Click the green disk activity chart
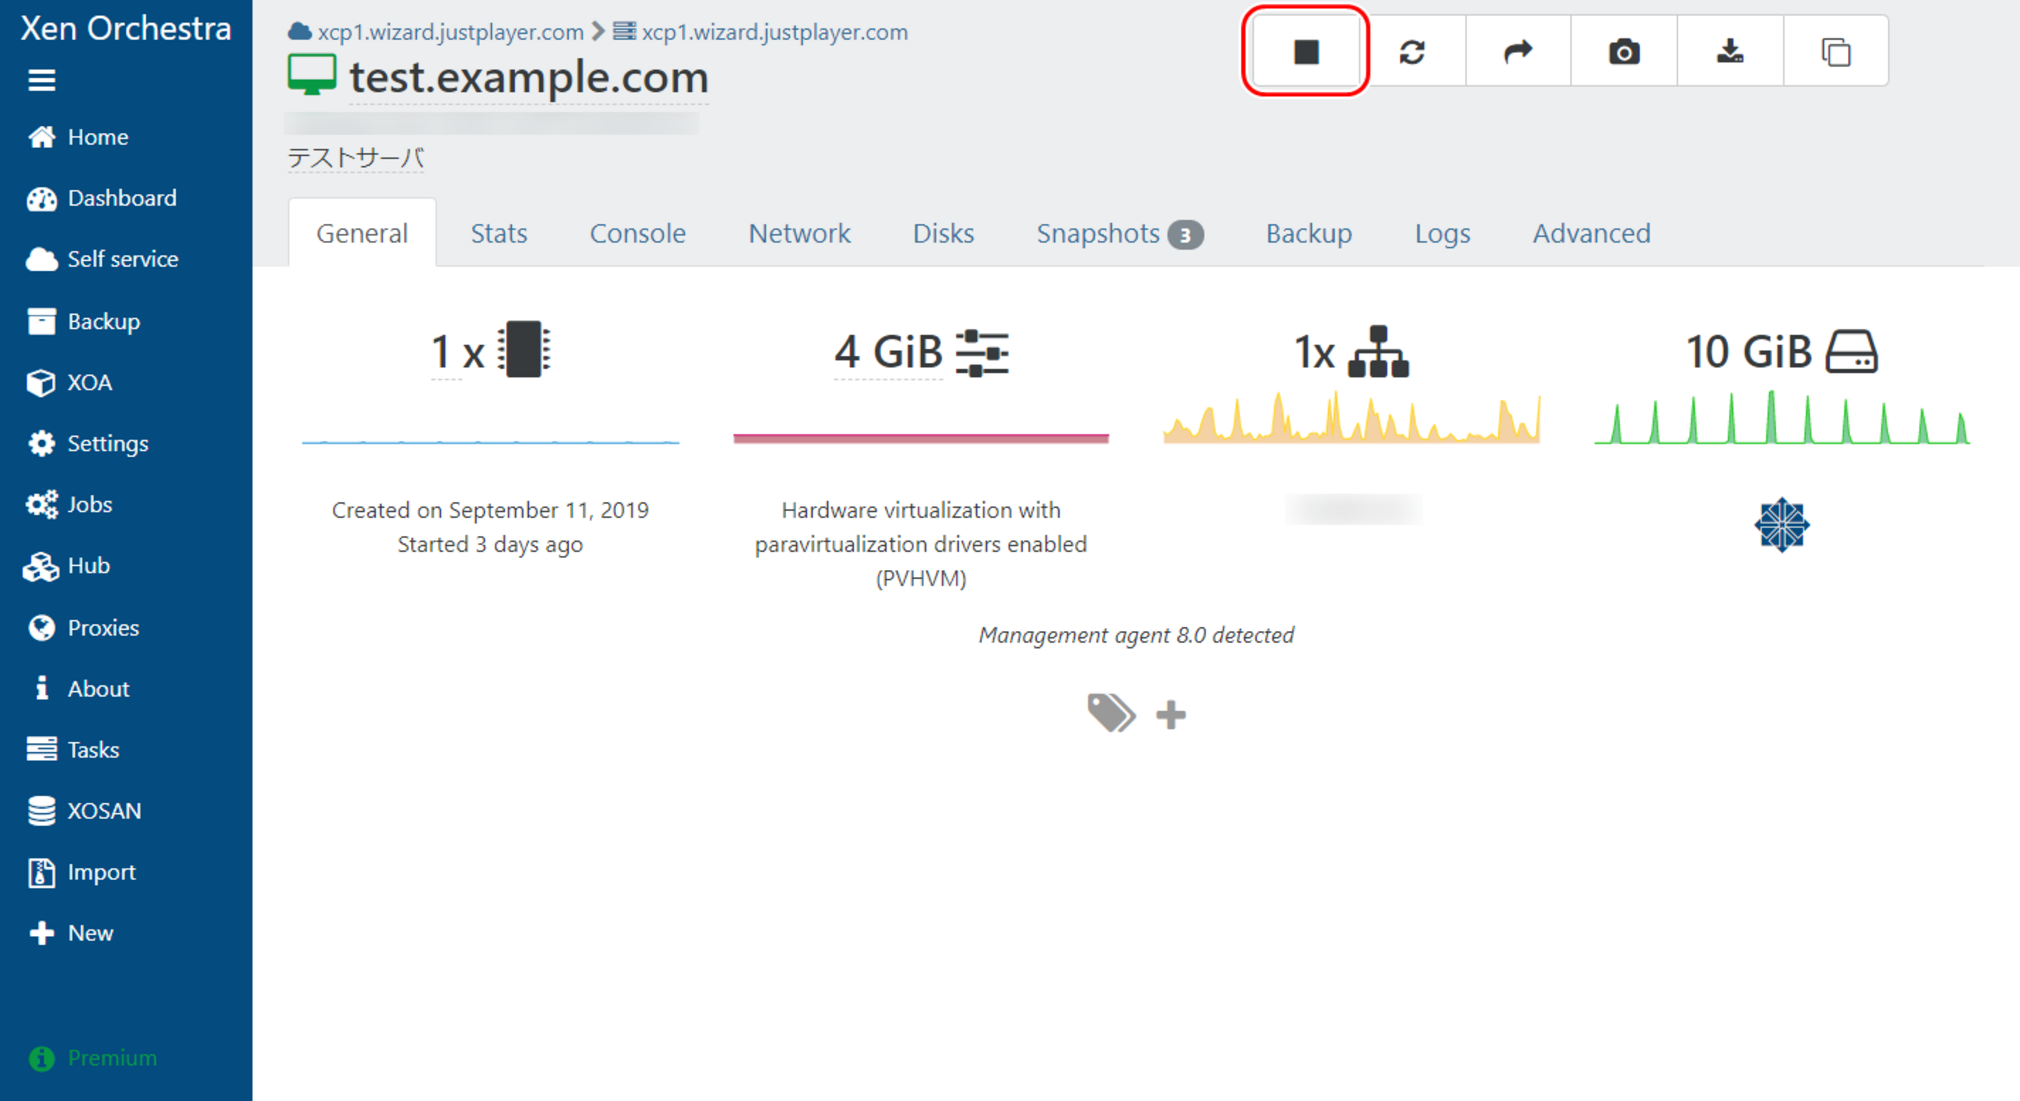Image resolution: width=2020 pixels, height=1101 pixels. (1782, 417)
